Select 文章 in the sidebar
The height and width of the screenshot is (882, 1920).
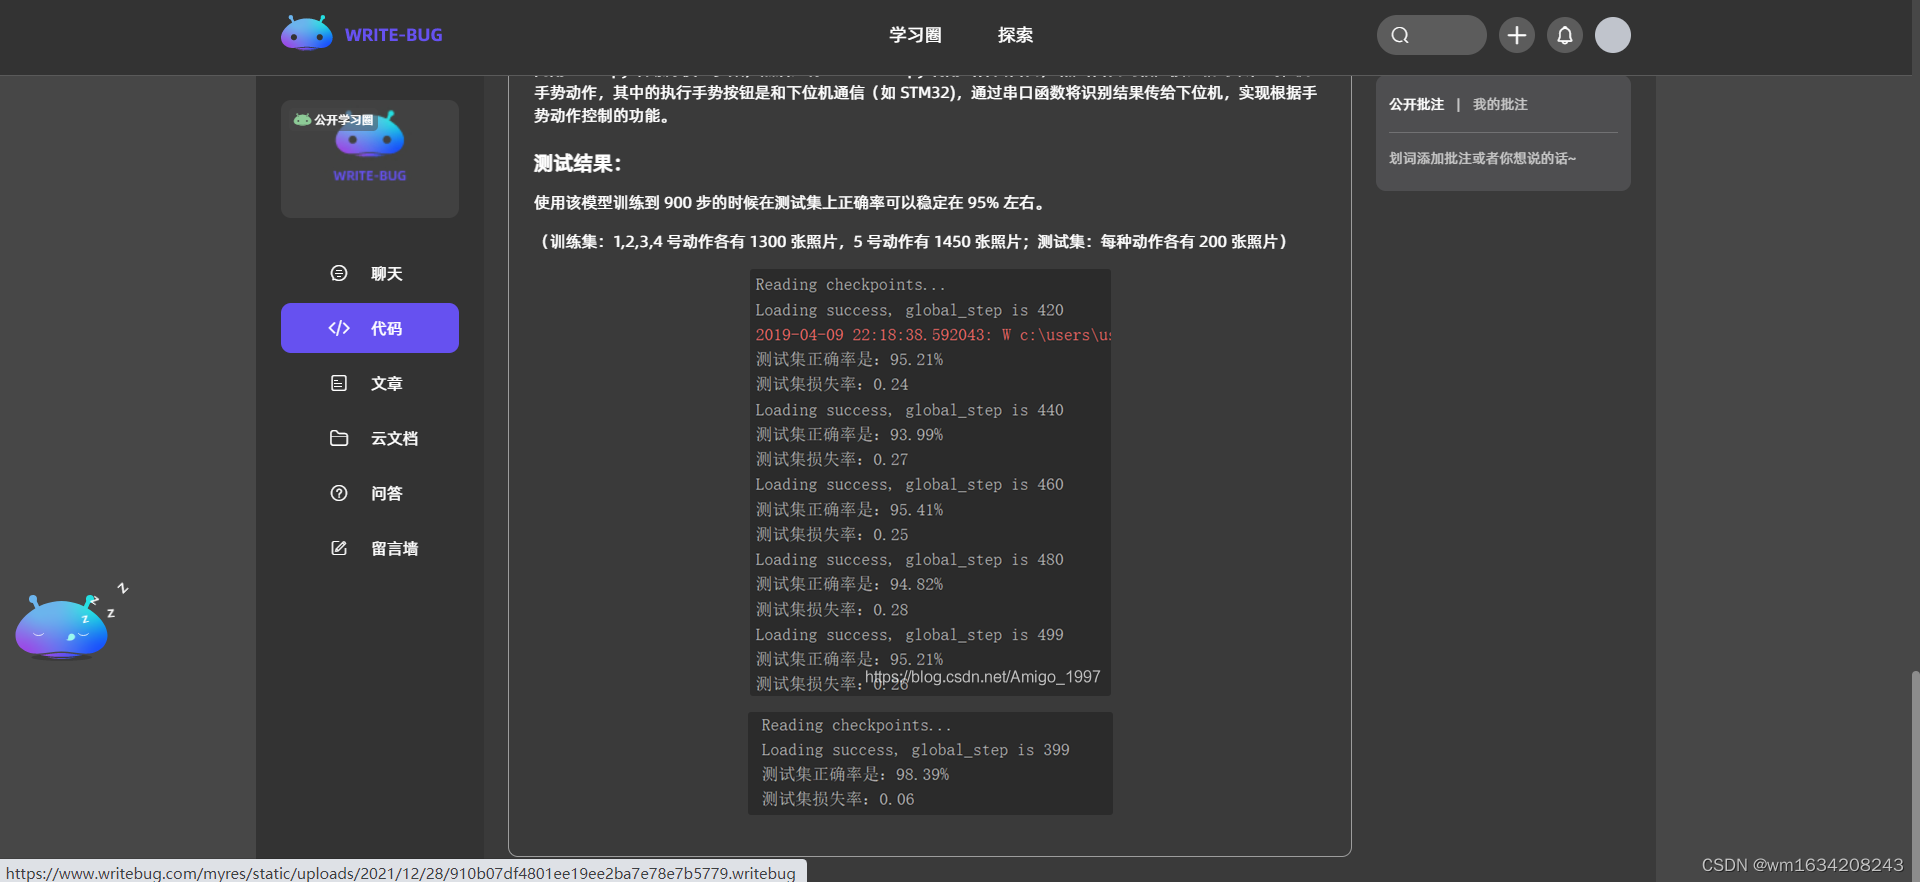pos(370,383)
